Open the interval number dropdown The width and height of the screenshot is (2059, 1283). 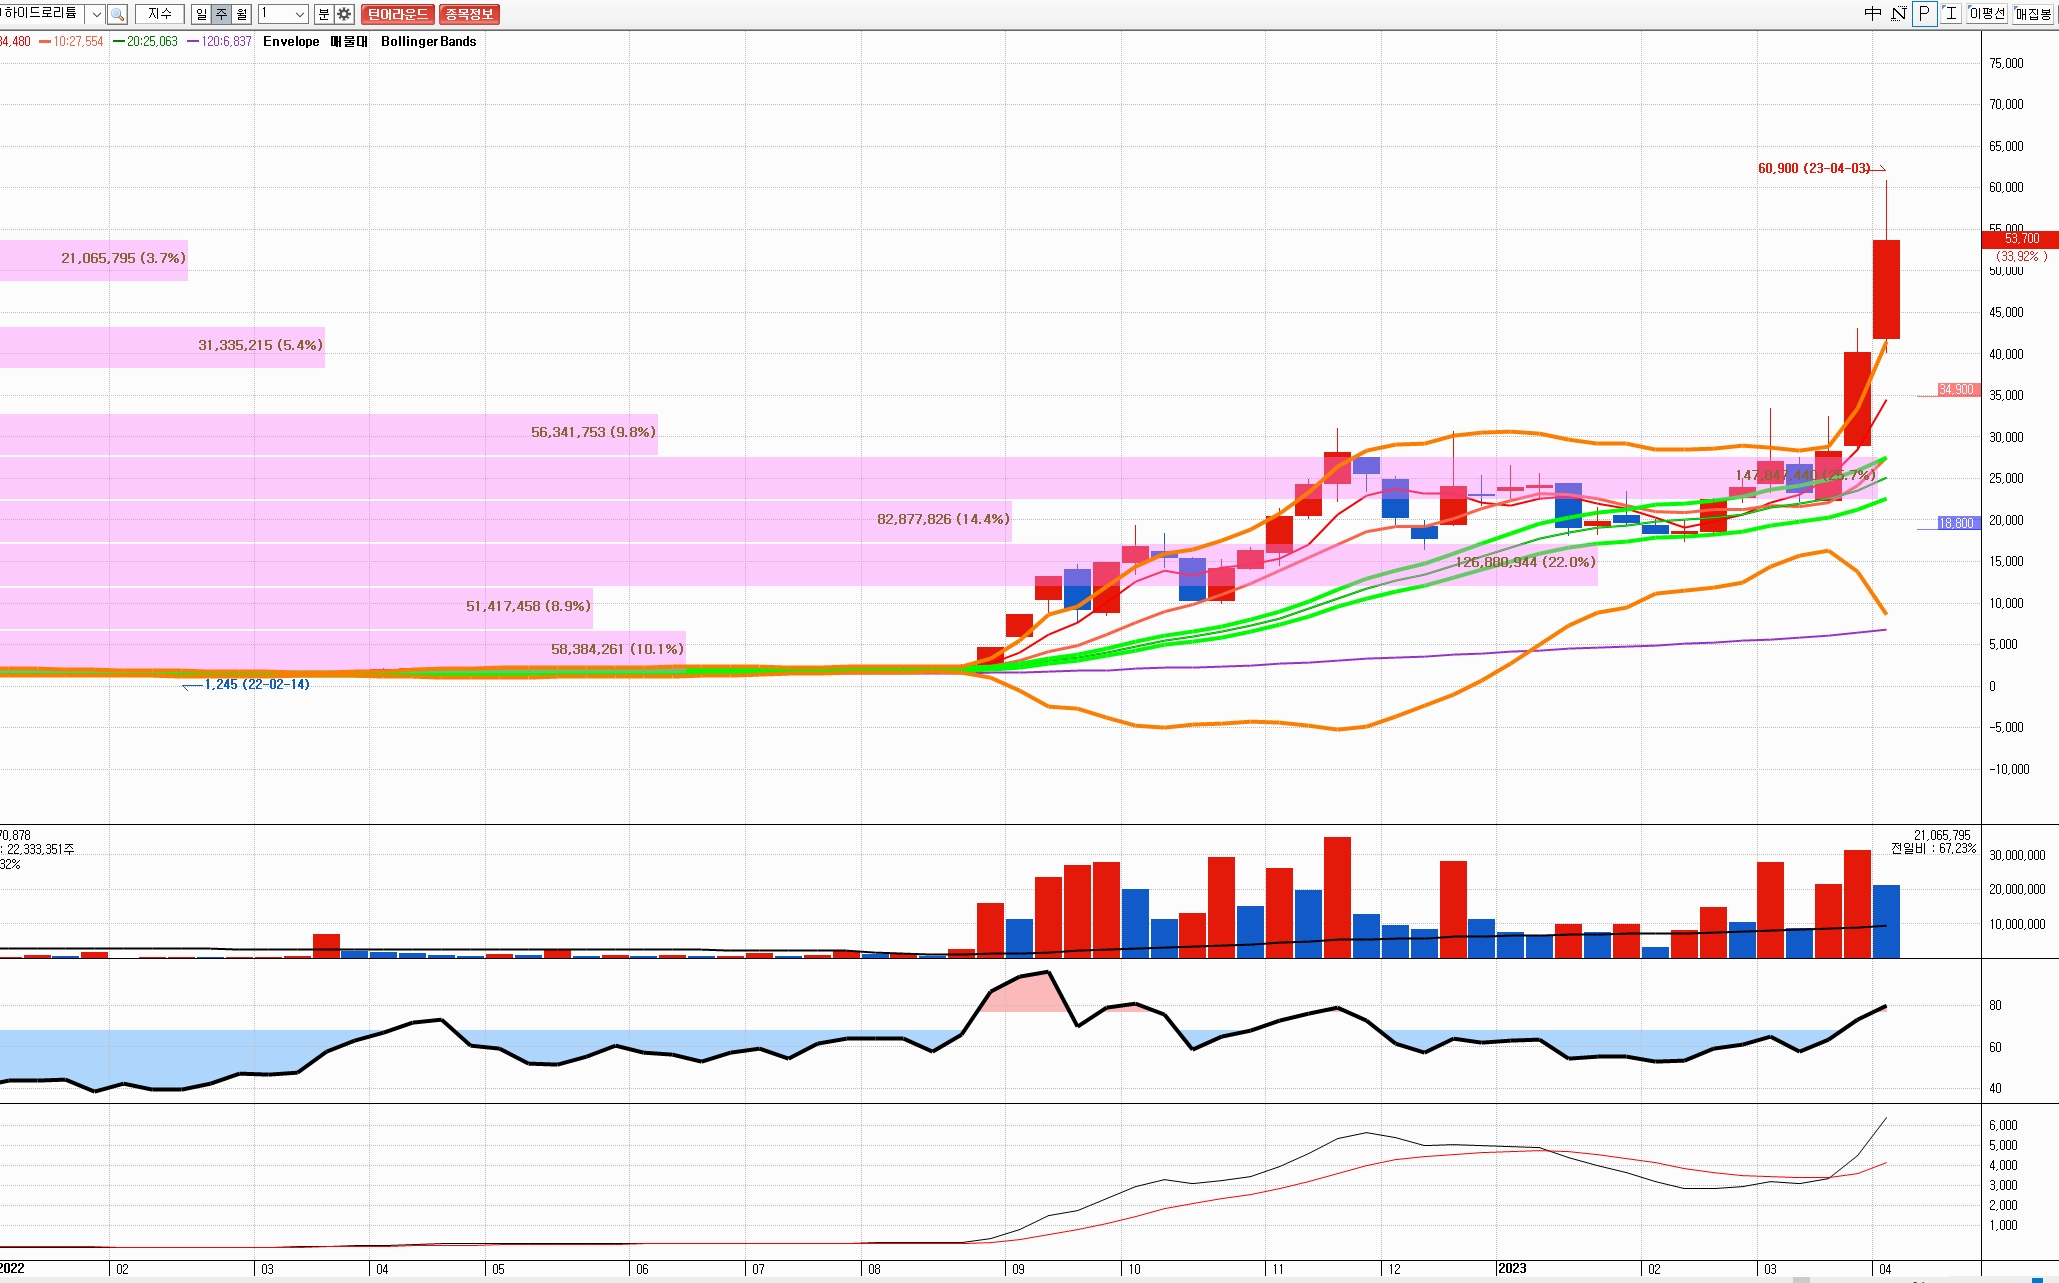[299, 14]
